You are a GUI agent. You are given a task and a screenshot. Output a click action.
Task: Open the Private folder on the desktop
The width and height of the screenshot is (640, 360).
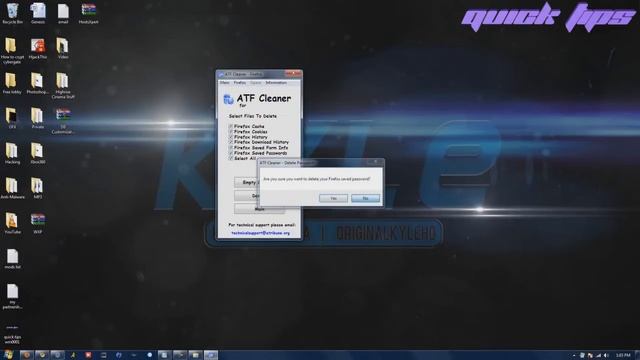click(37, 118)
